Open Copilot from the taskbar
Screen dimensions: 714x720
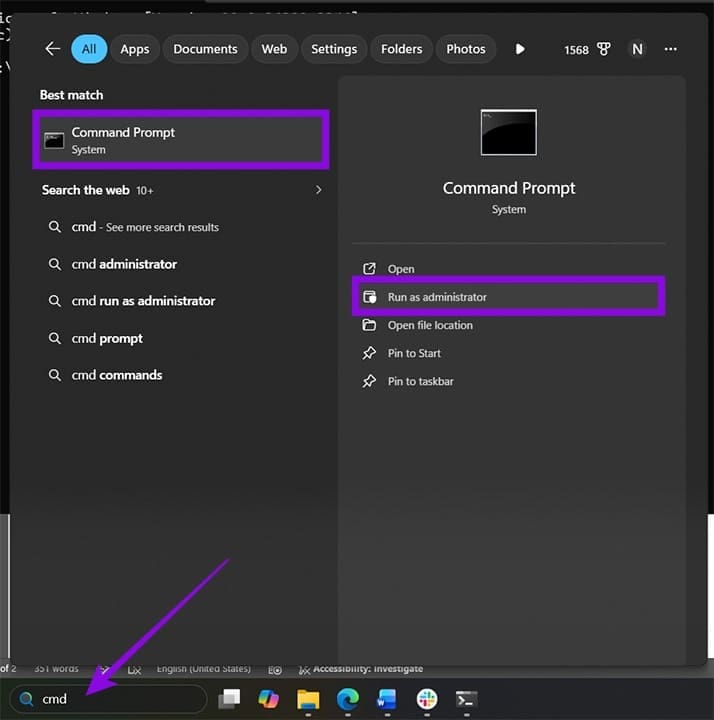(268, 699)
